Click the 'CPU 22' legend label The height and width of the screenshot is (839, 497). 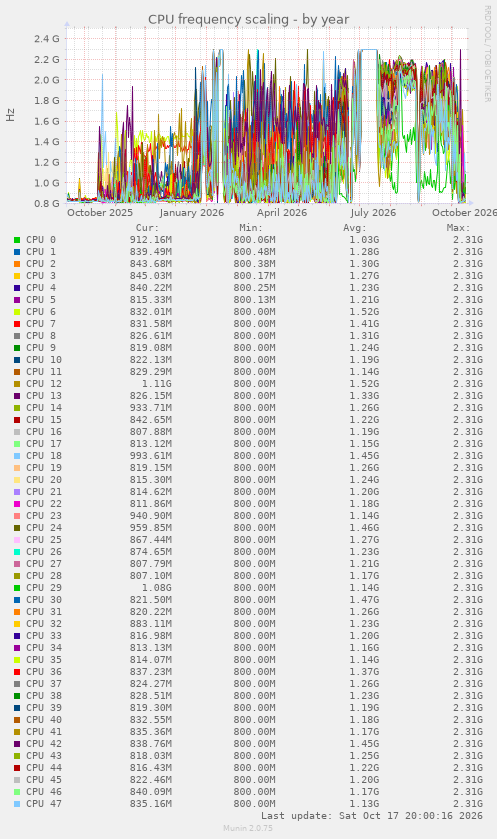coord(44,504)
